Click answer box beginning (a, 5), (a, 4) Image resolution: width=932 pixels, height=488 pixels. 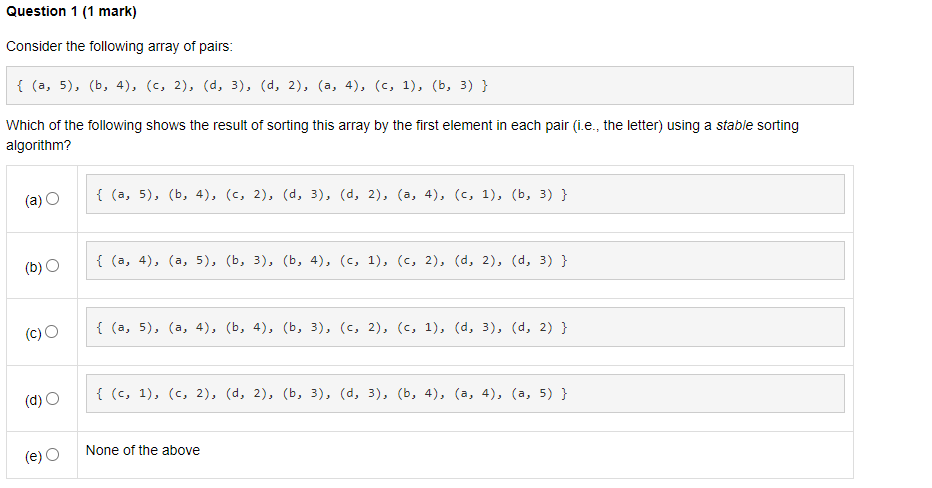pos(465,327)
